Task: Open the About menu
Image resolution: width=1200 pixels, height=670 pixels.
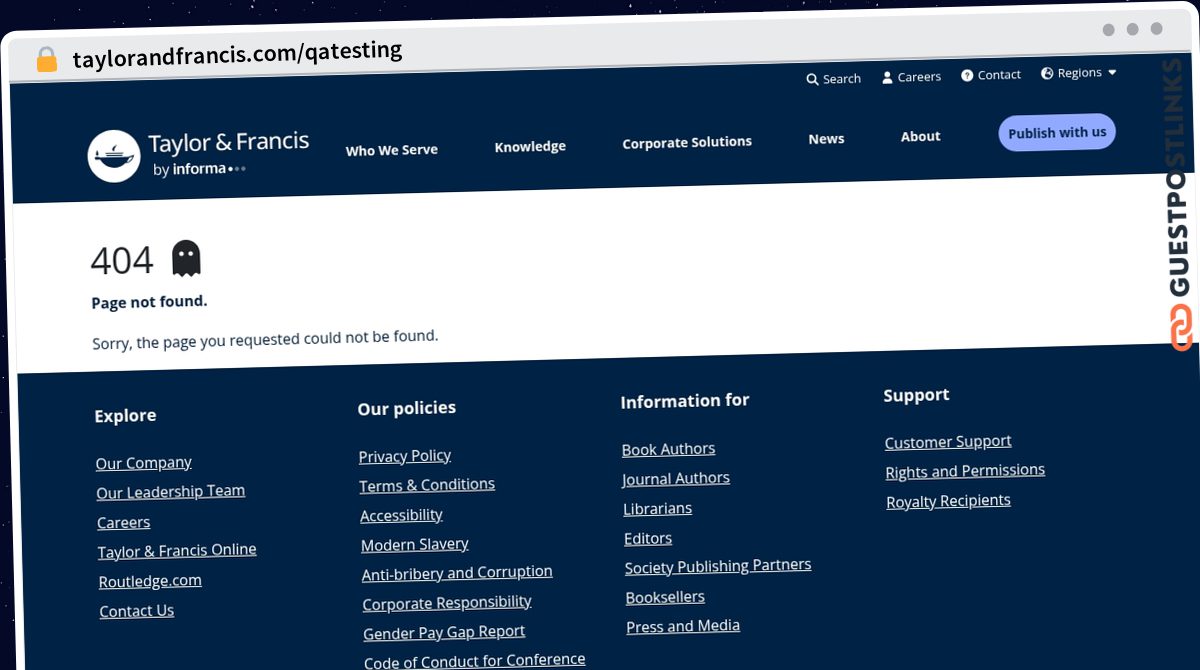Action: tap(920, 136)
